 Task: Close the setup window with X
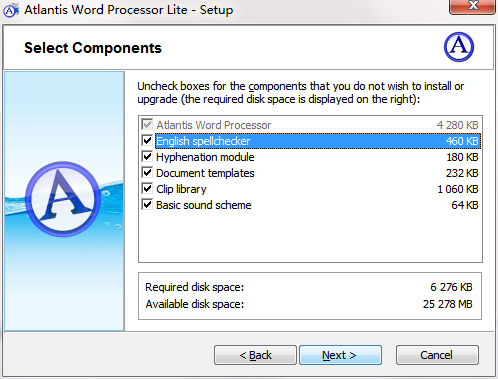pyautogui.click(x=472, y=6)
